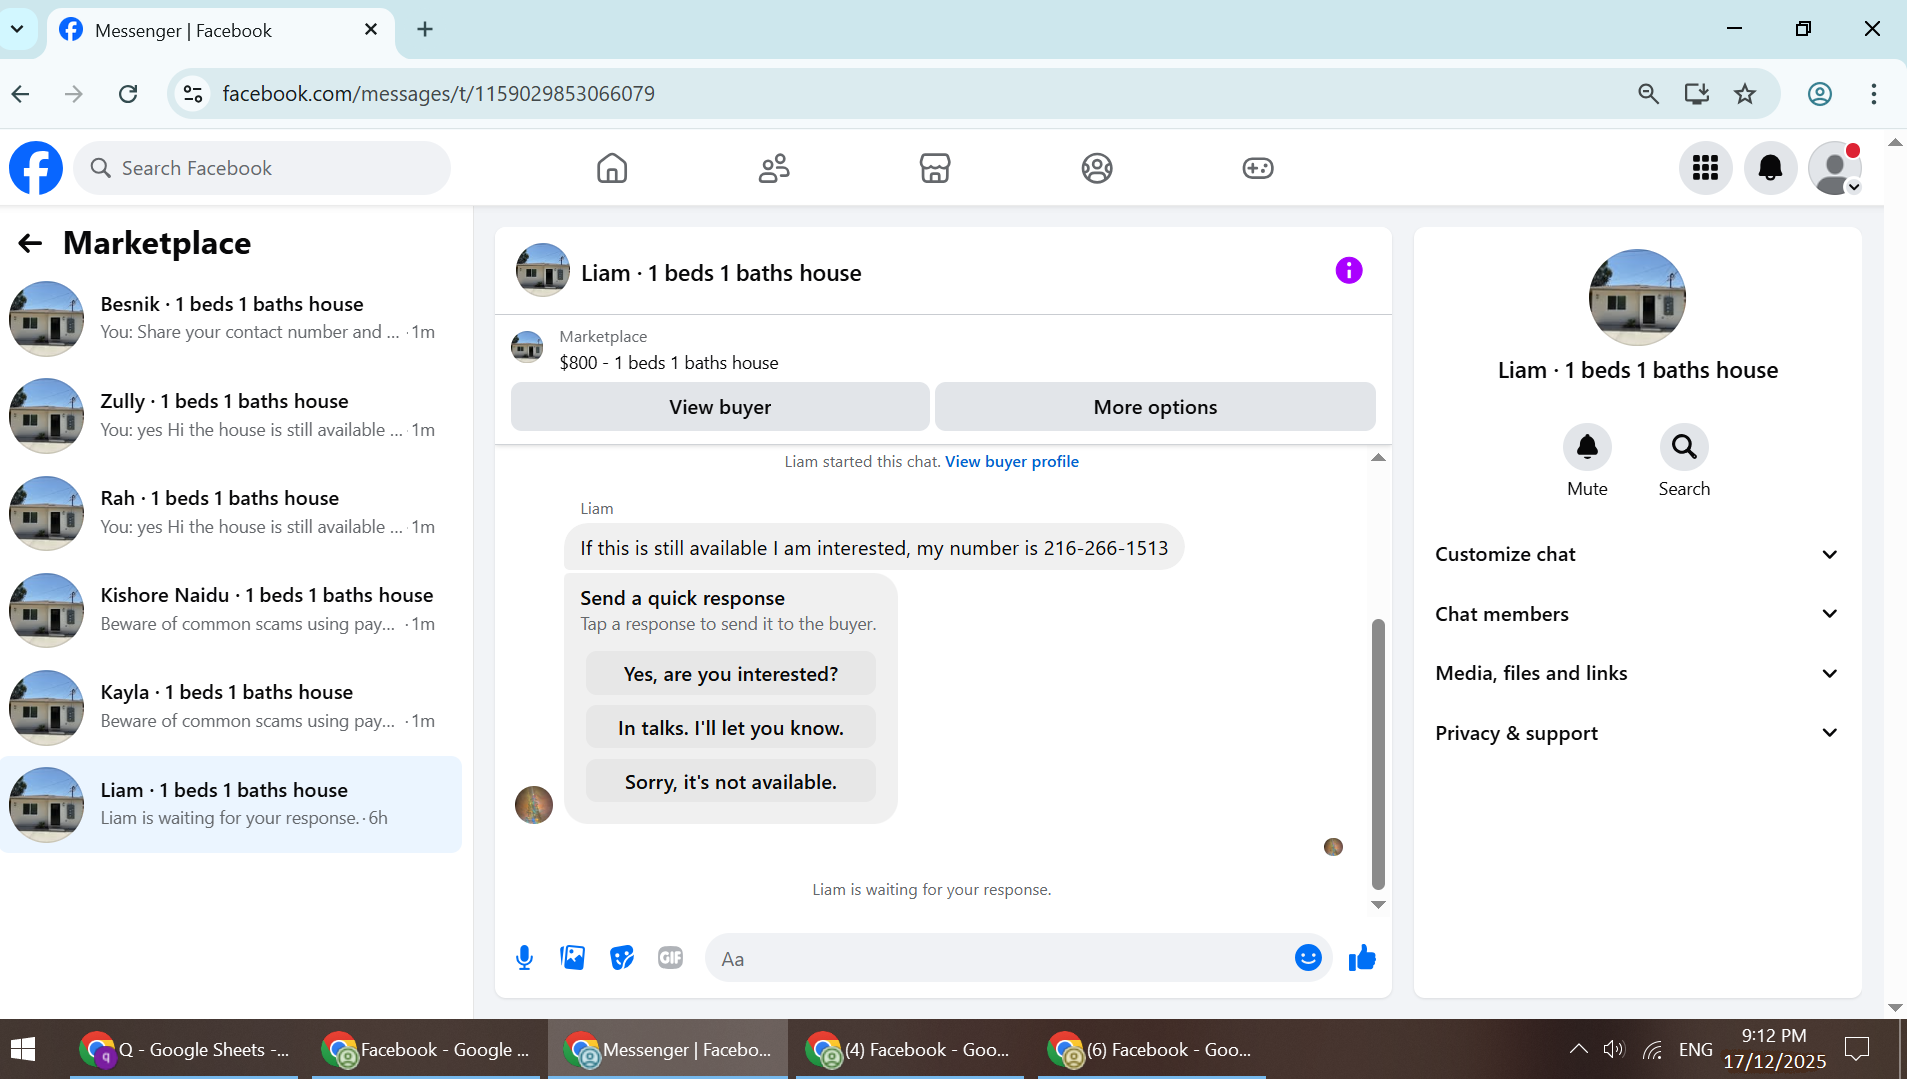Open the Friends icon in top navigation
Image resolution: width=1907 pixels, height=1079 pixels.
[774, 168]
